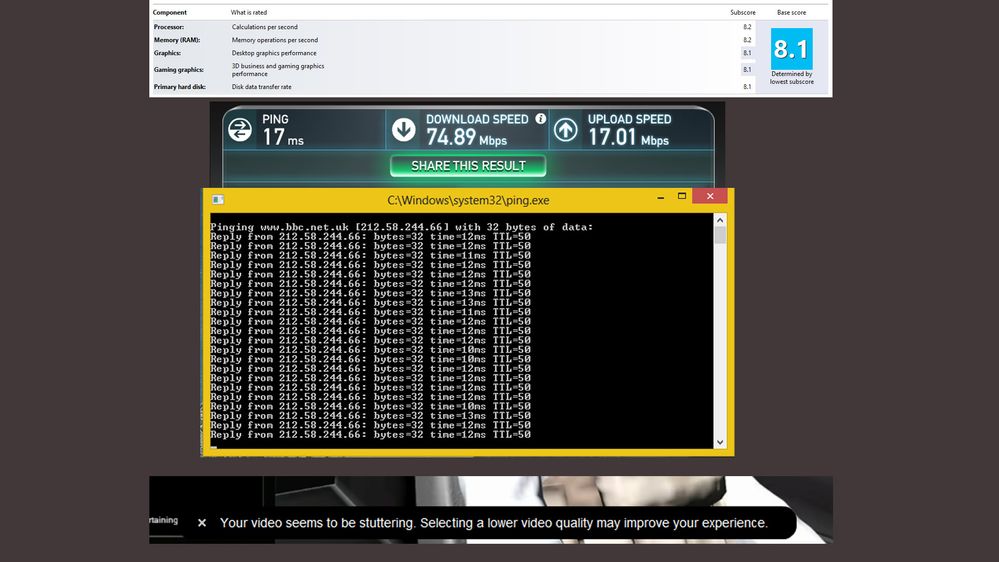Click the 'Pinging www.bbc.net.uk' line

click(x=401, y=227)
